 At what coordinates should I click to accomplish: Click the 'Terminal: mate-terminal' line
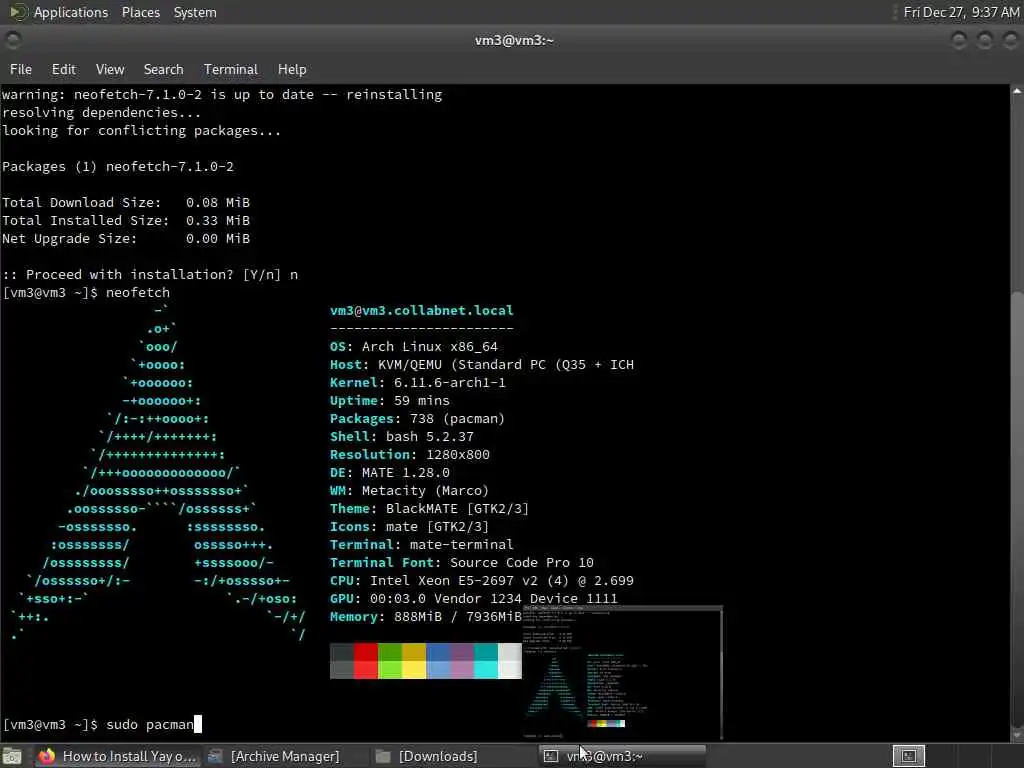(x=421, y=545)
